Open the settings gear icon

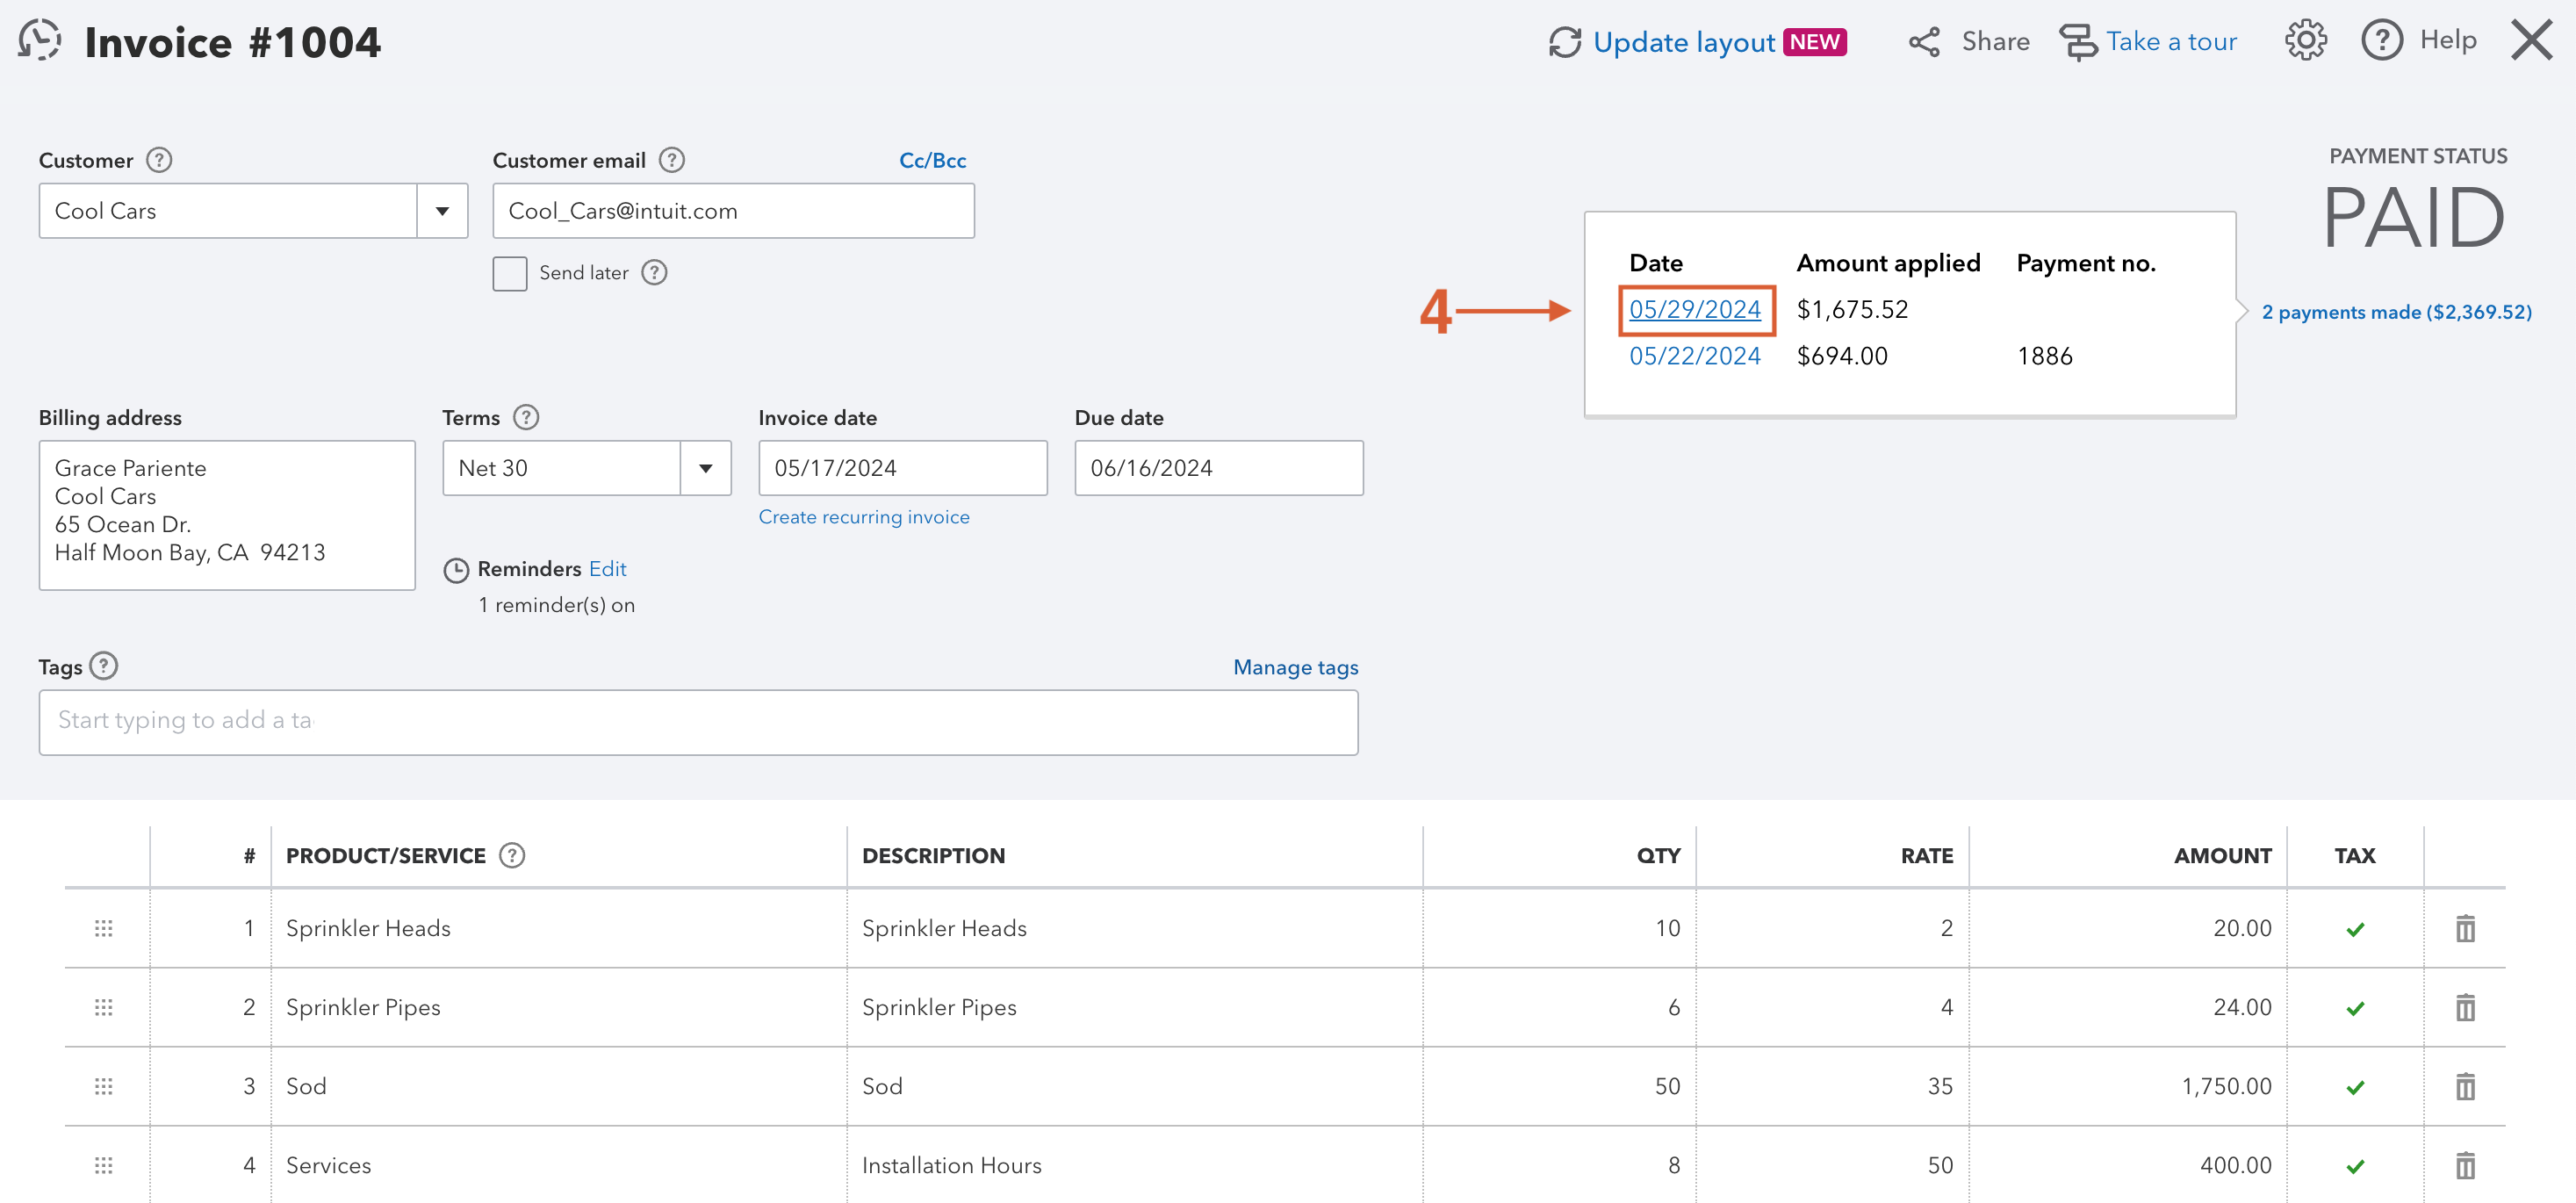click(2305, 40)
